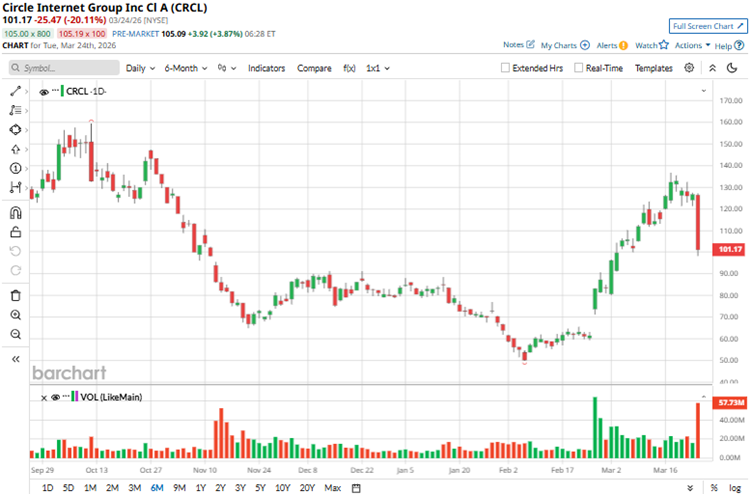The height and width of the screenshot is (494, 752).
Task: Open the Help link
Action: pyautogui.click(x=729, y=46)
